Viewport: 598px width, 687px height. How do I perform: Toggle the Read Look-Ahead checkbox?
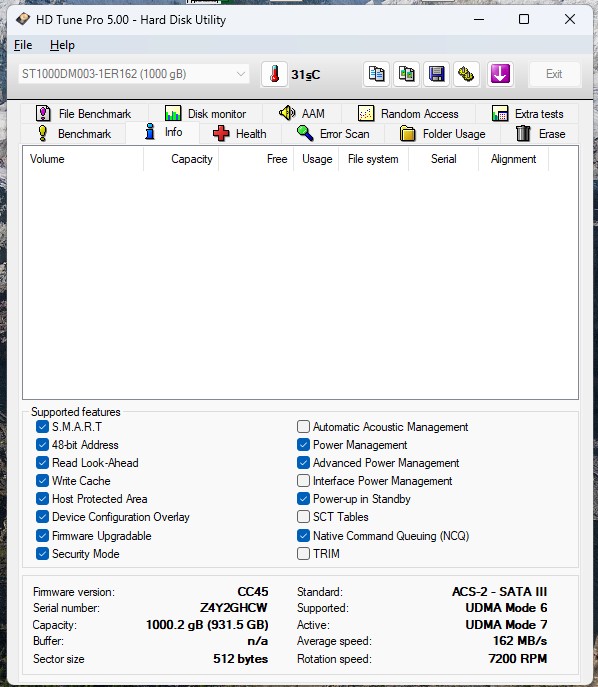[x=42, y=463]
